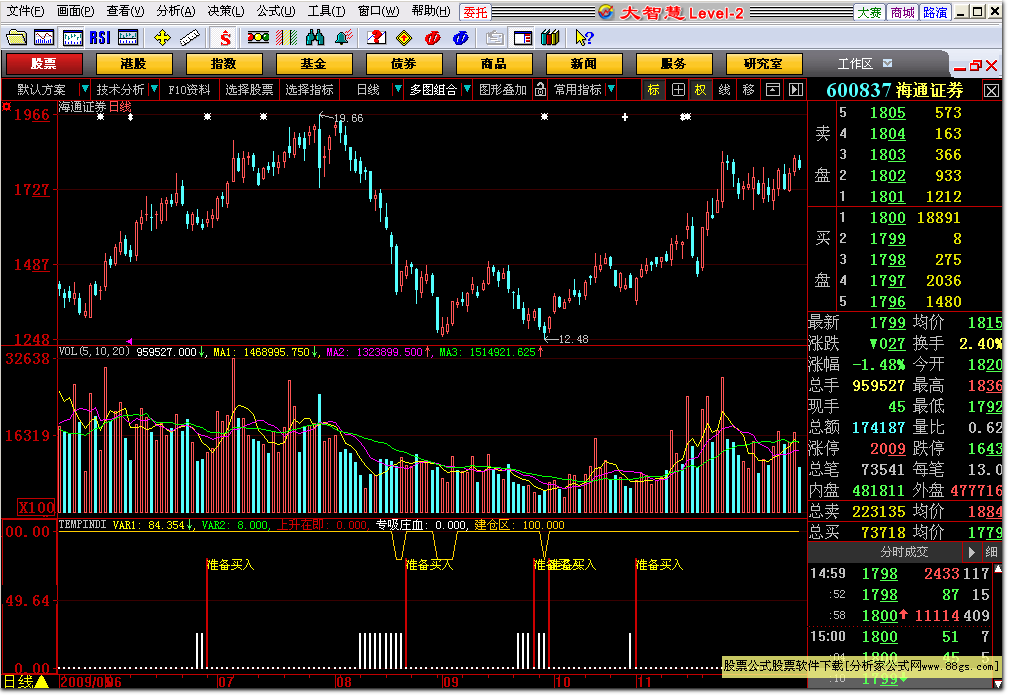Close the 600837 海通证券 quote panel

pos(992,91)
